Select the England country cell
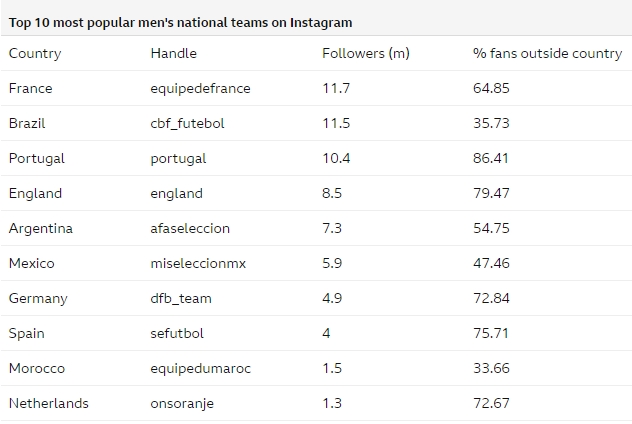Image resolution: width=632 pixels, height=424 pixels. [35, 193]
